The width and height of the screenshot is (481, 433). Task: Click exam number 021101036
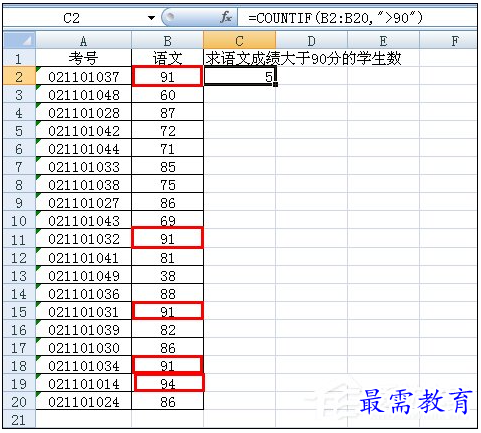[x=83, y=294]
